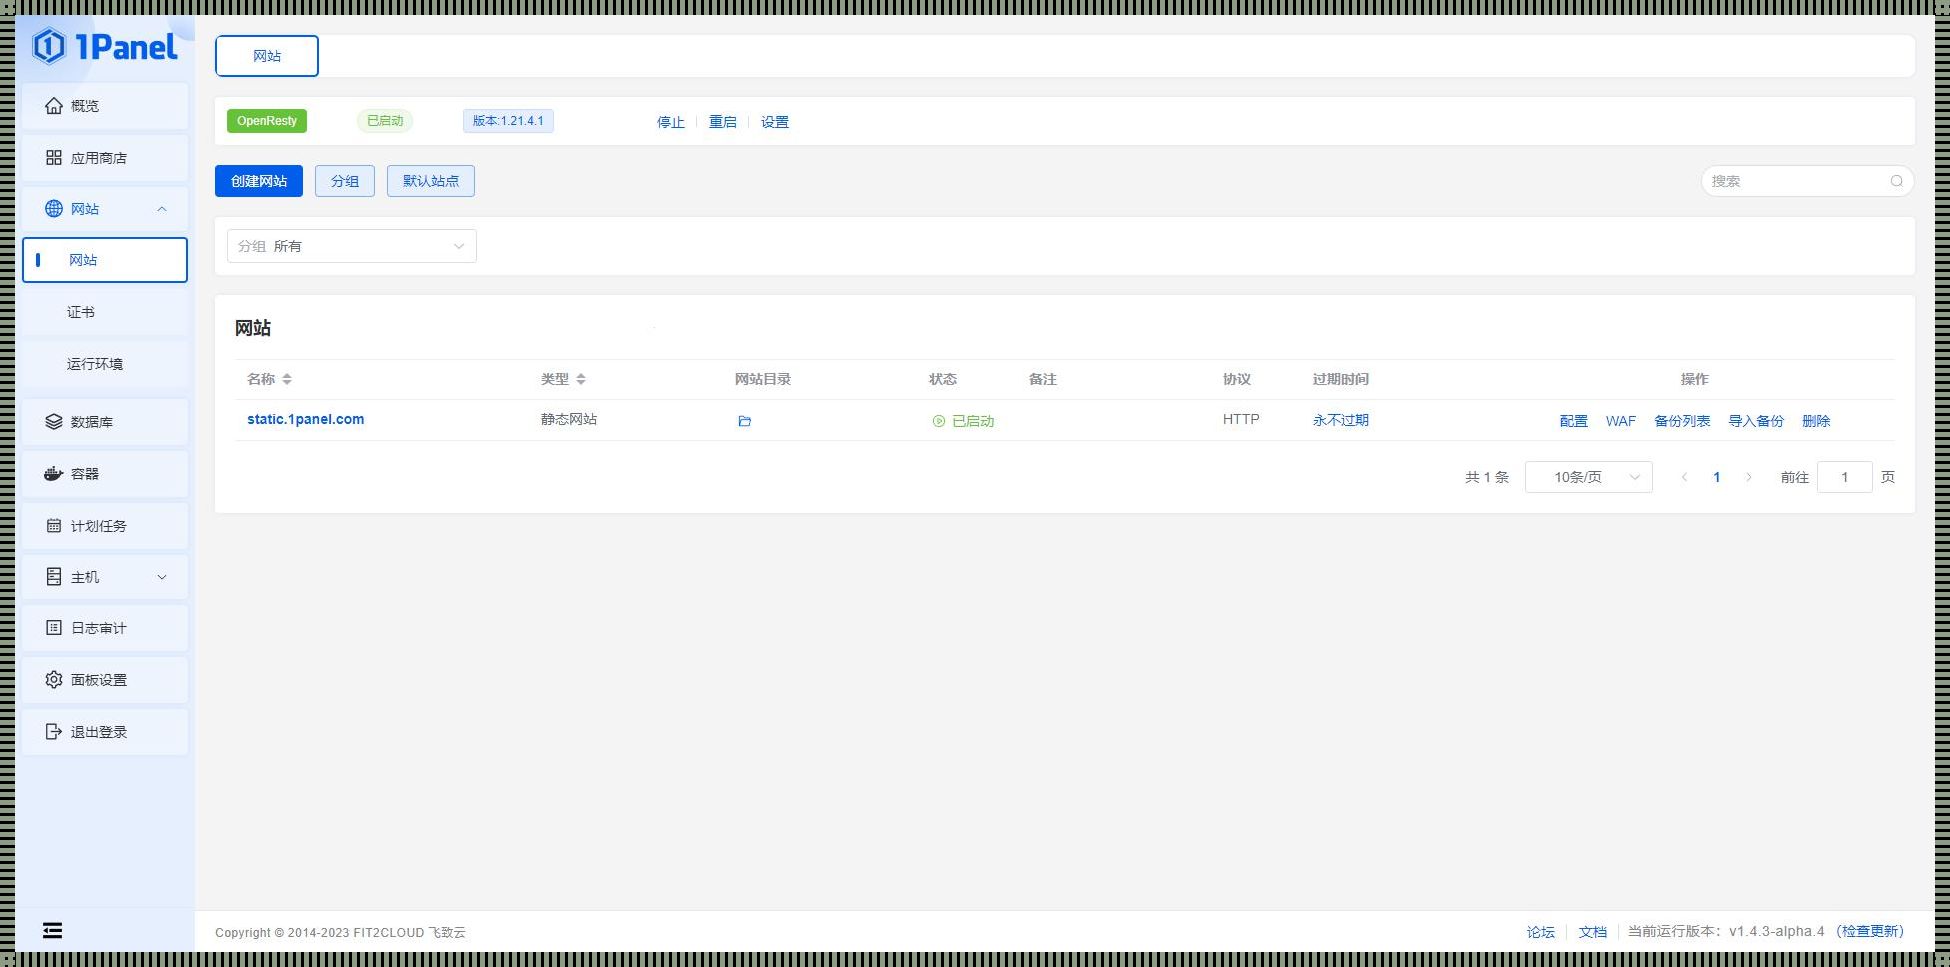Sort by 名称 column arrows
The width and height of the screenshot is (1950, 967).
287,379
